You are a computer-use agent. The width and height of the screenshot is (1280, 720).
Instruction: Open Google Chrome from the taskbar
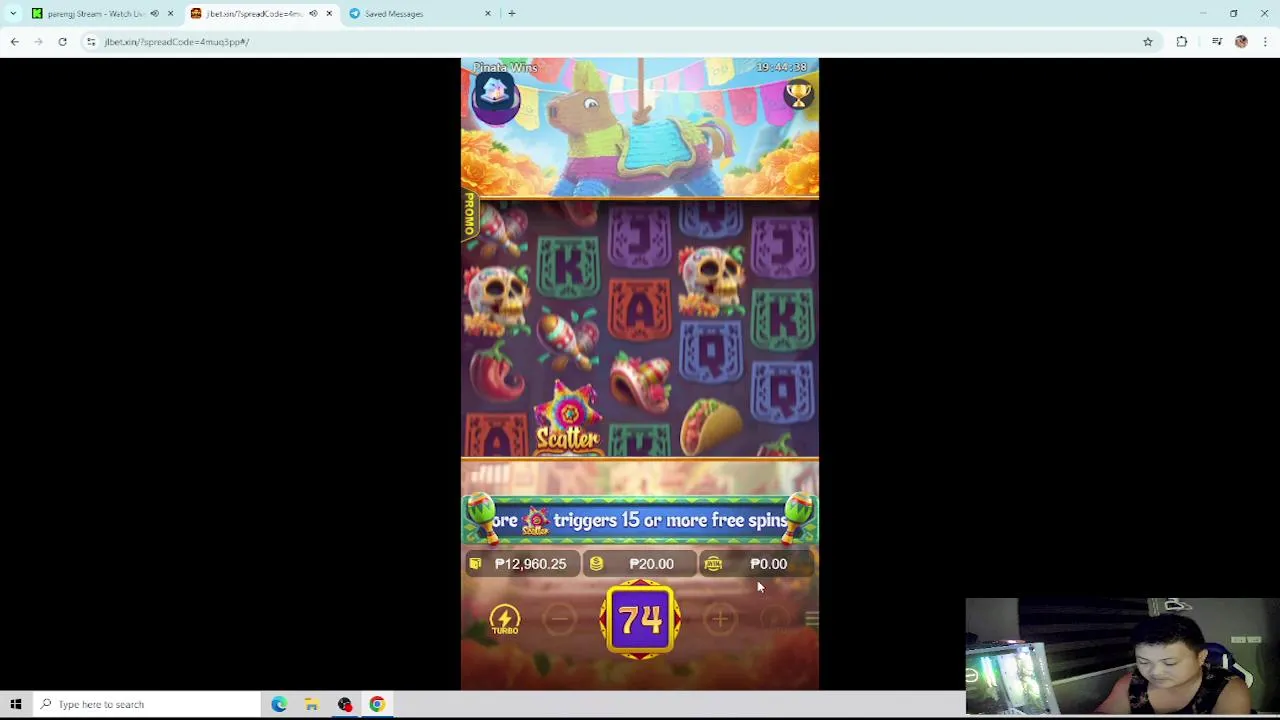(377, 704)
